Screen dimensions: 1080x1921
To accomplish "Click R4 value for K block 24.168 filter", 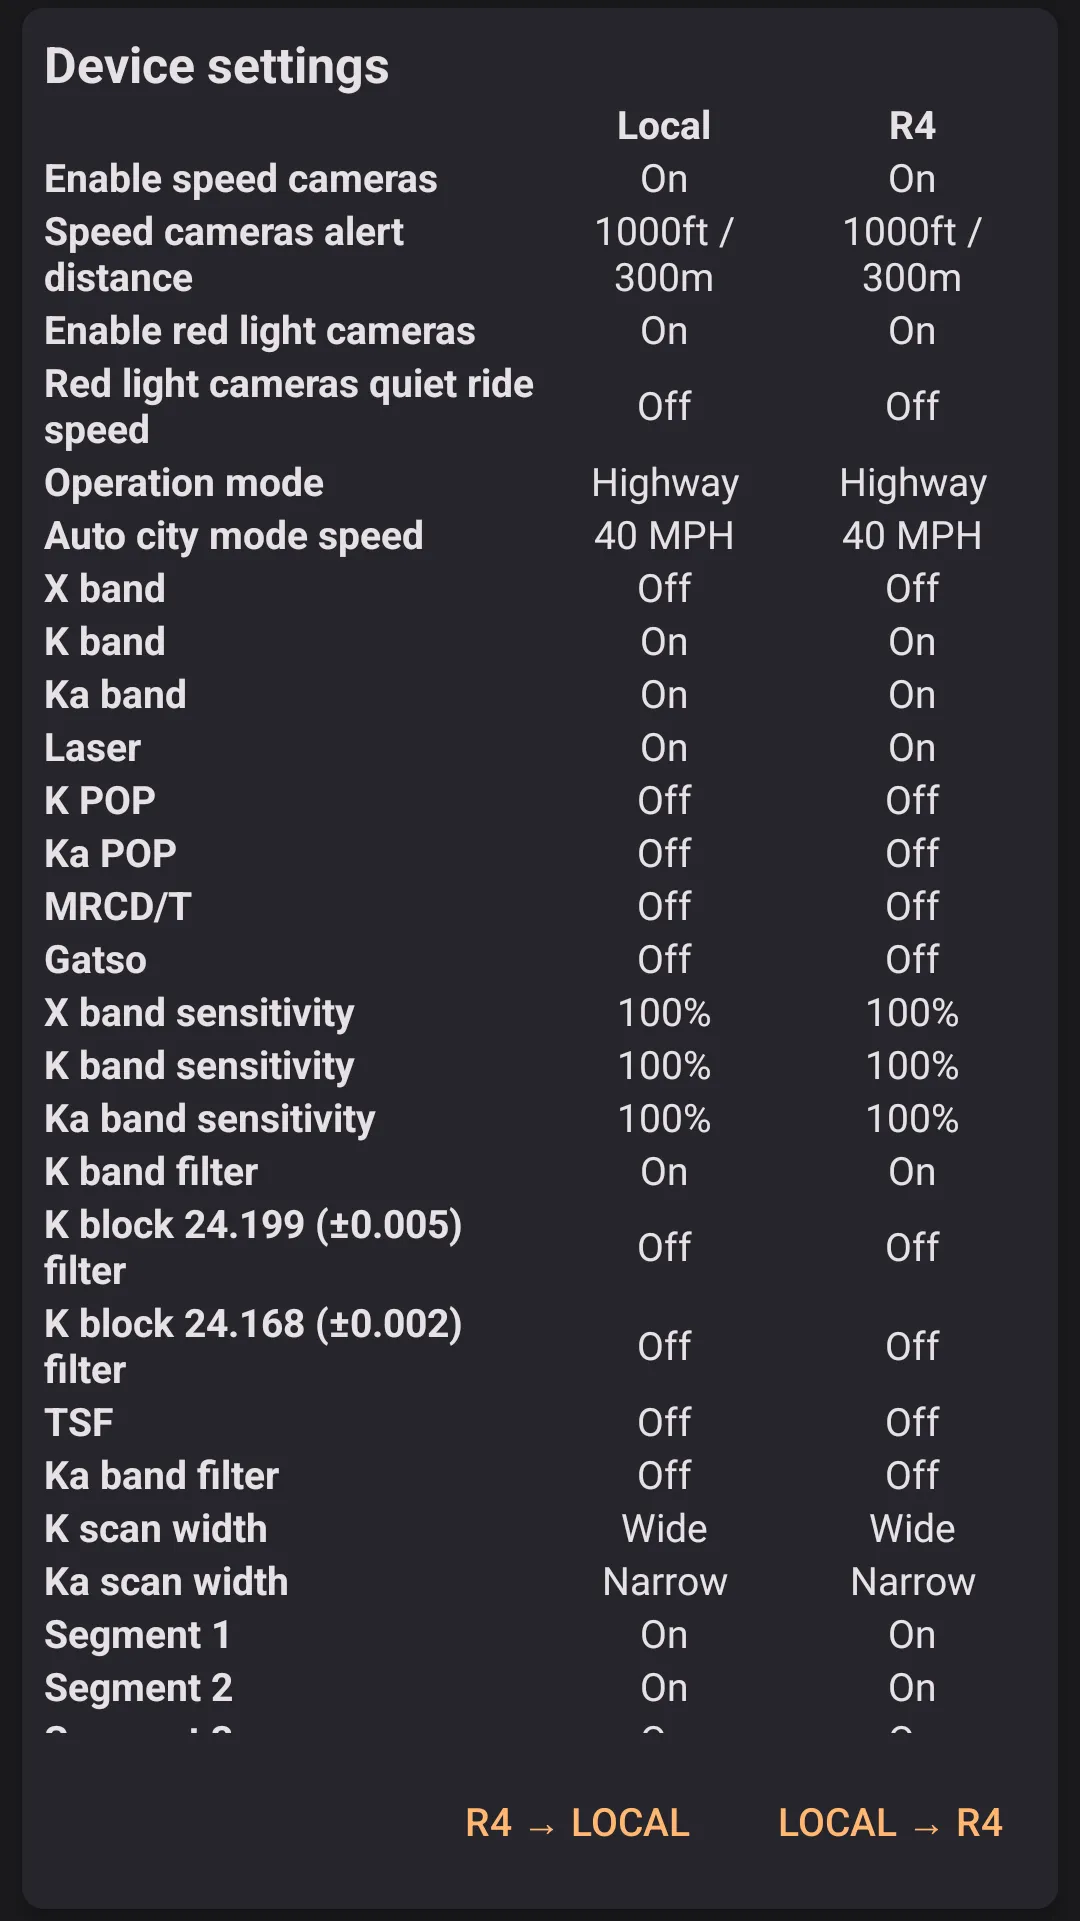I will (x=912, y=1347).
